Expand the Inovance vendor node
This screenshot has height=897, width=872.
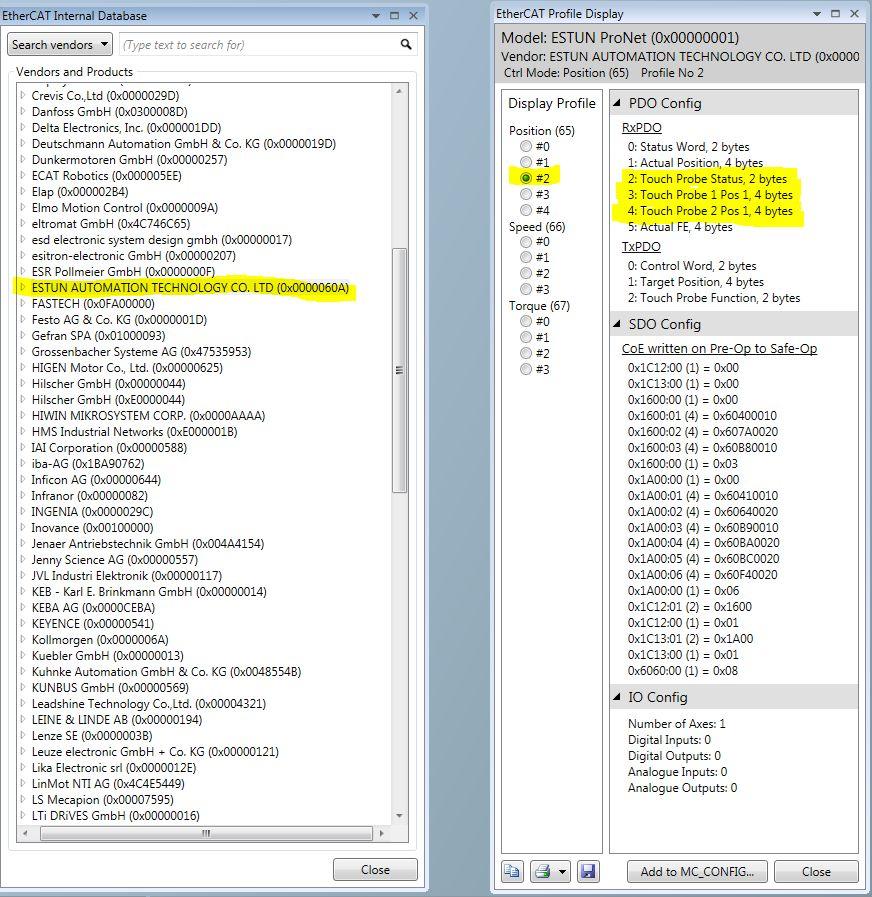point(23,527)
